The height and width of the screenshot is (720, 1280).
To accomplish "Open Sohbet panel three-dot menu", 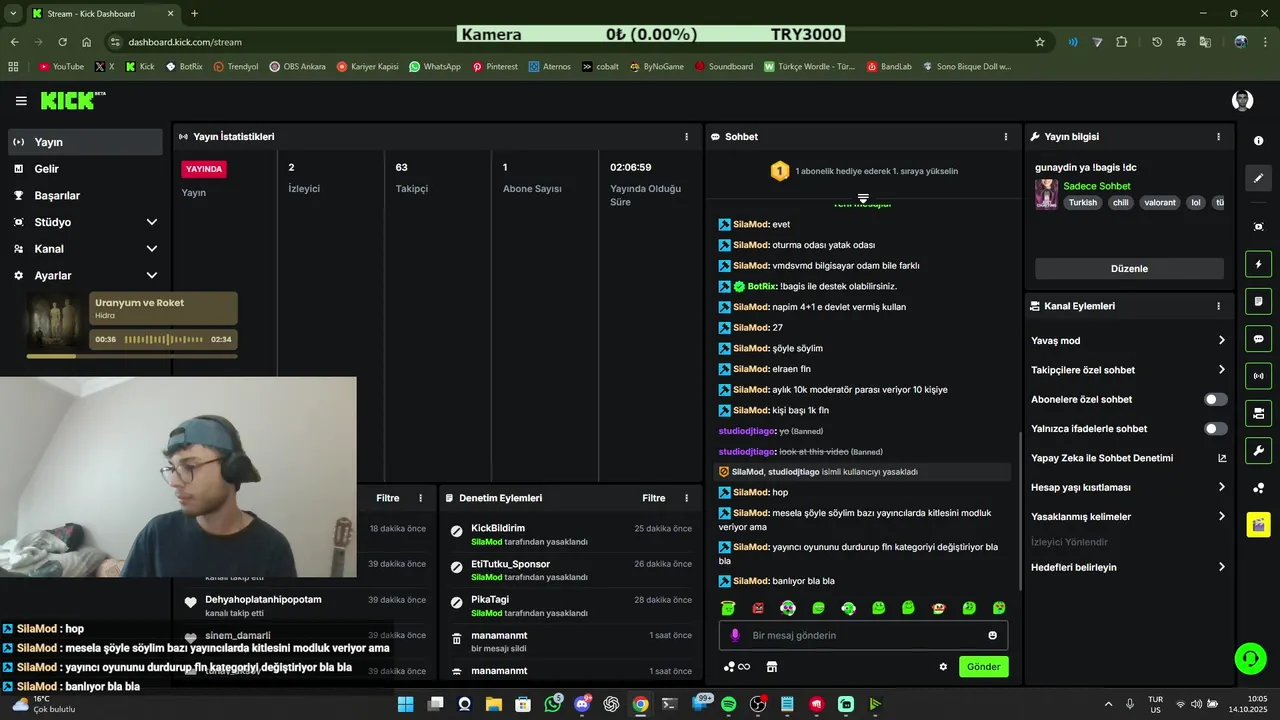I will pyautogui.click(x=1006, y=137).
